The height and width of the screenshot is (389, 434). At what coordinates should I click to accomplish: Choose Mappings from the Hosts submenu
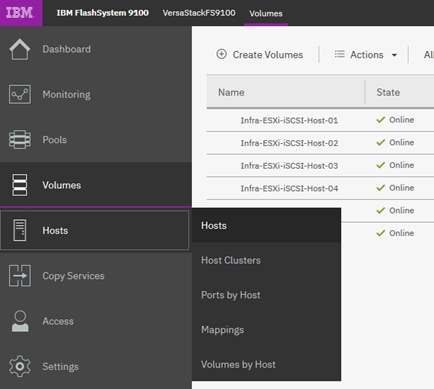point(223,330)
